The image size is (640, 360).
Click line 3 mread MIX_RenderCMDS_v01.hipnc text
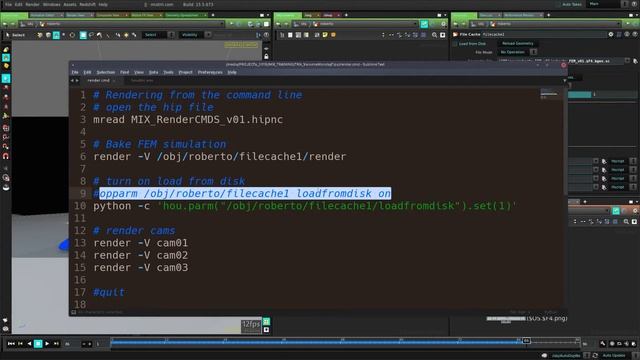(188, 120)
